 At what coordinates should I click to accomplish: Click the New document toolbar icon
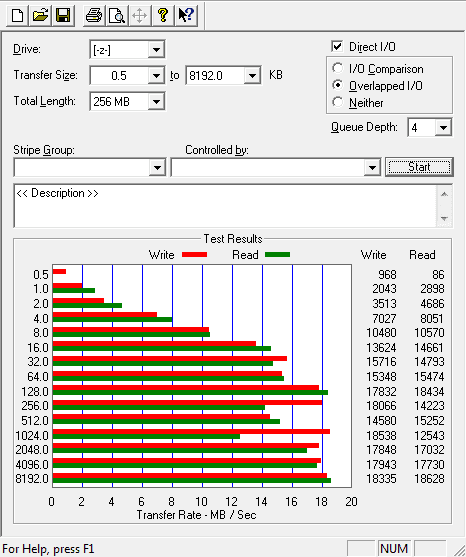coord(18,16)
